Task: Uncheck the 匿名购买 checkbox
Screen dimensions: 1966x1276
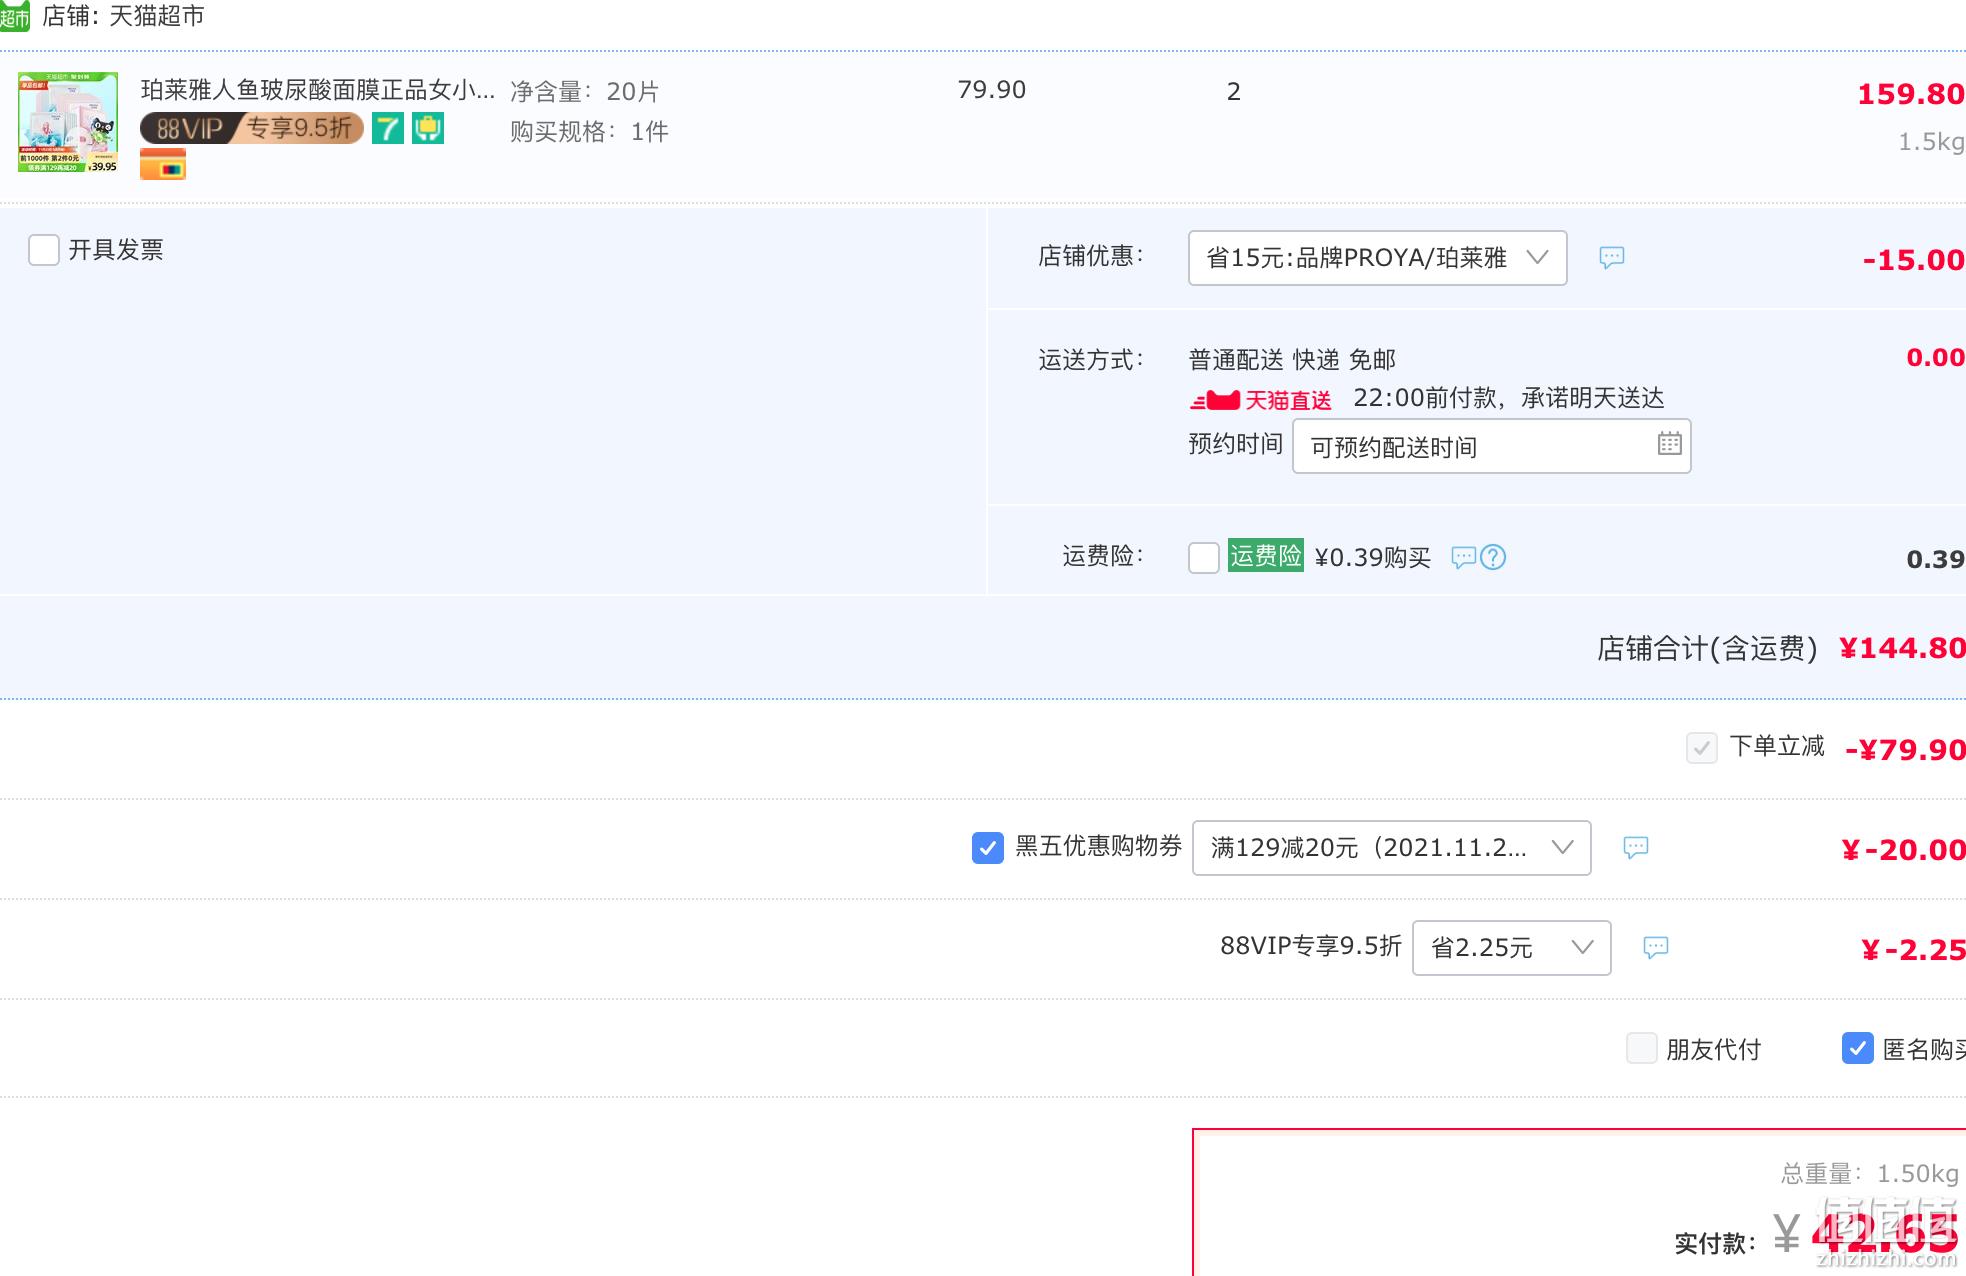Action: pyautogui.click(x=1858, y=1048)
